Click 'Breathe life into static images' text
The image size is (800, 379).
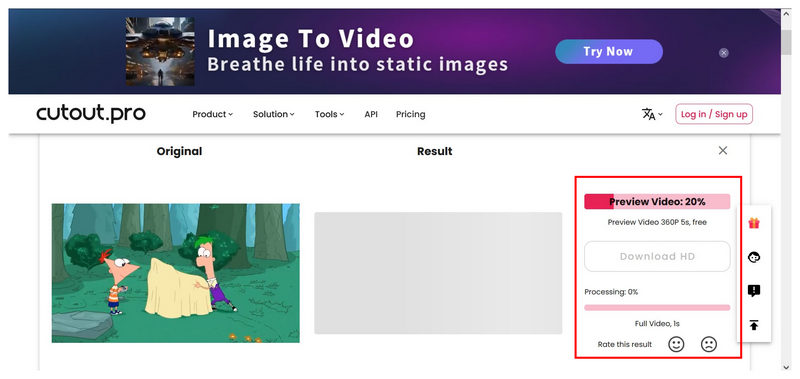(358, 65)
